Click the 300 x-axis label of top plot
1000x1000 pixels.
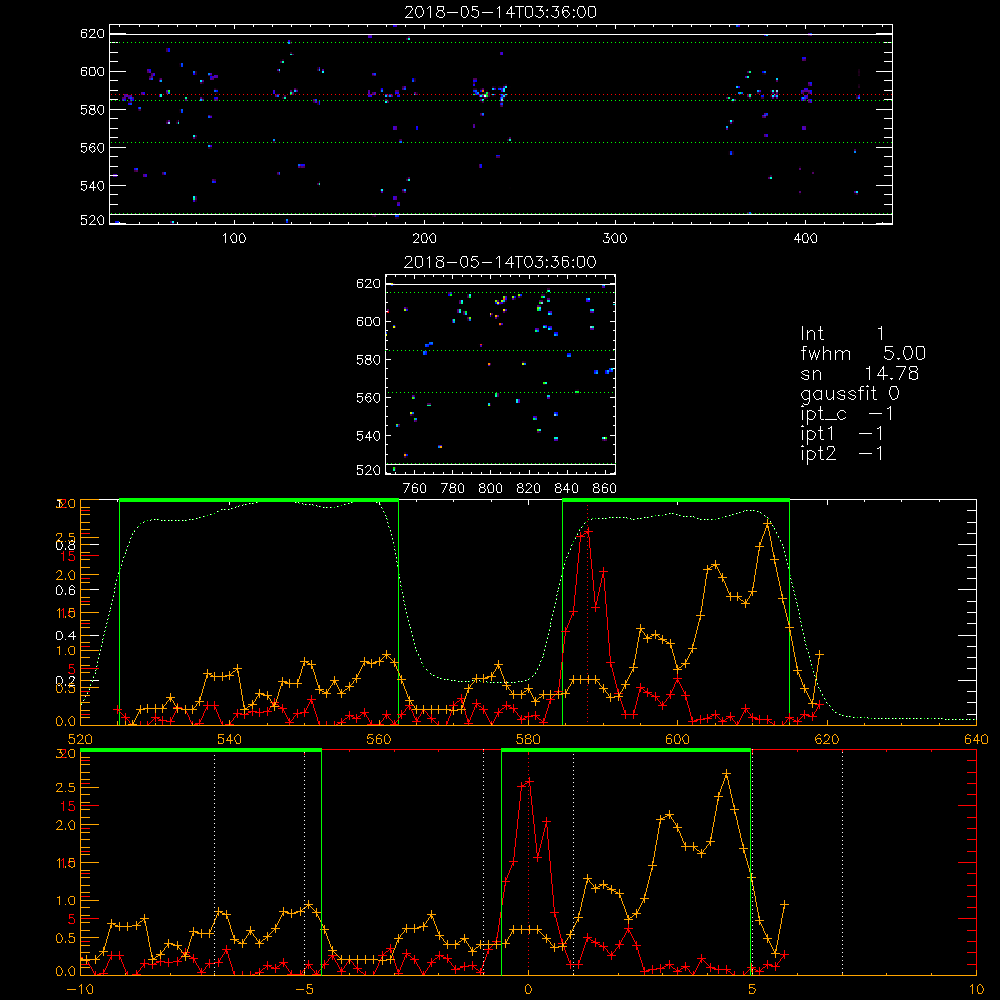615,238
